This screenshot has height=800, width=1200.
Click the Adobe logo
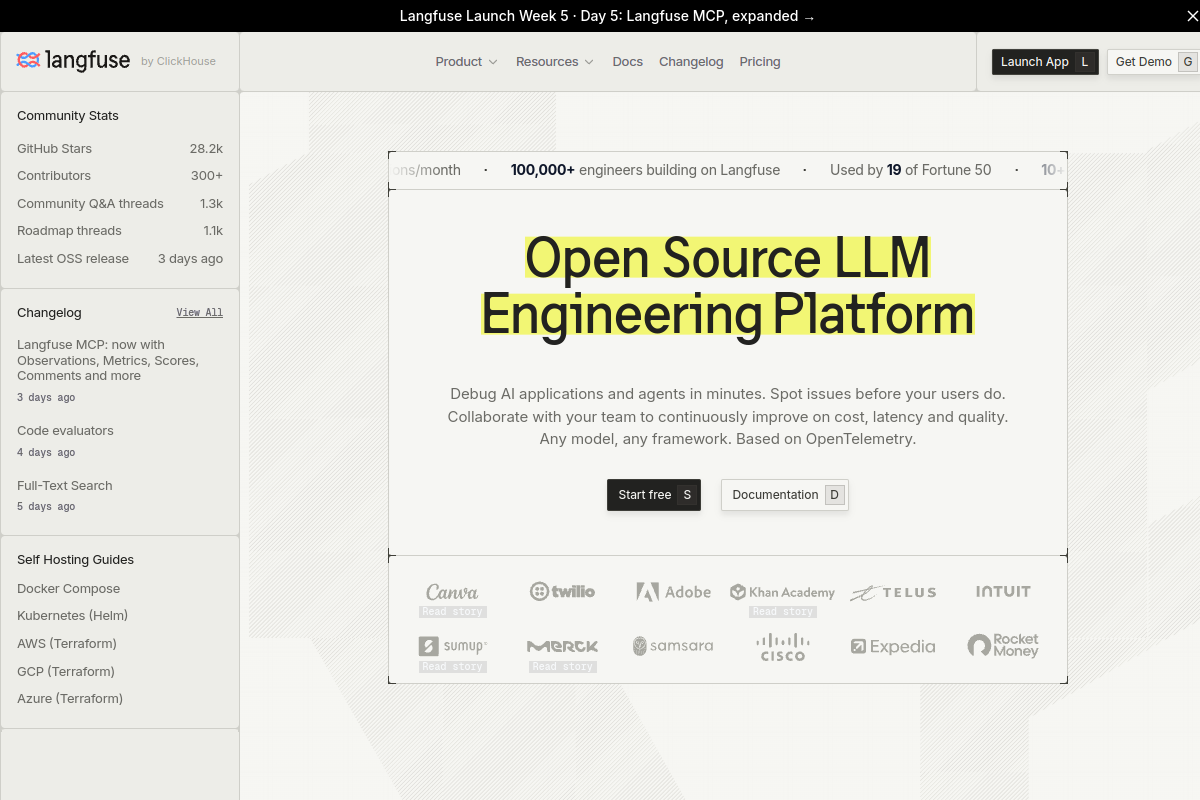click(673, 592)
